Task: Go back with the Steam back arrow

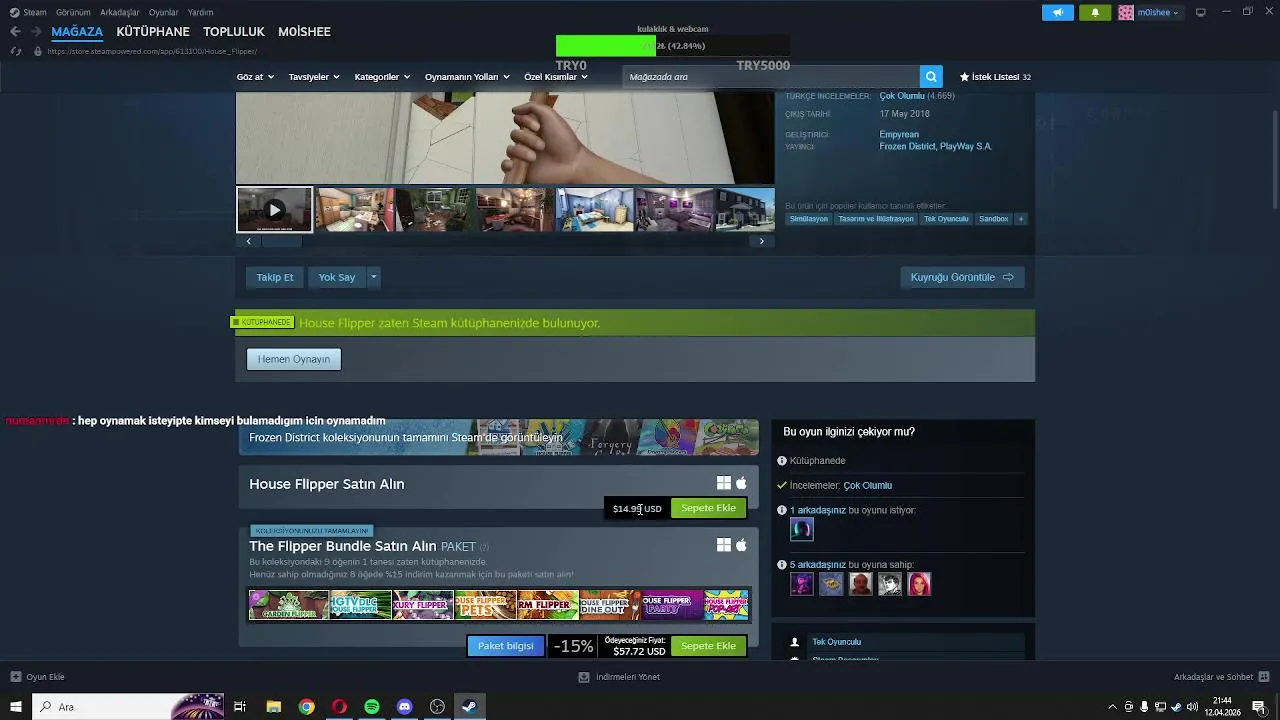Action: point(15,32)
